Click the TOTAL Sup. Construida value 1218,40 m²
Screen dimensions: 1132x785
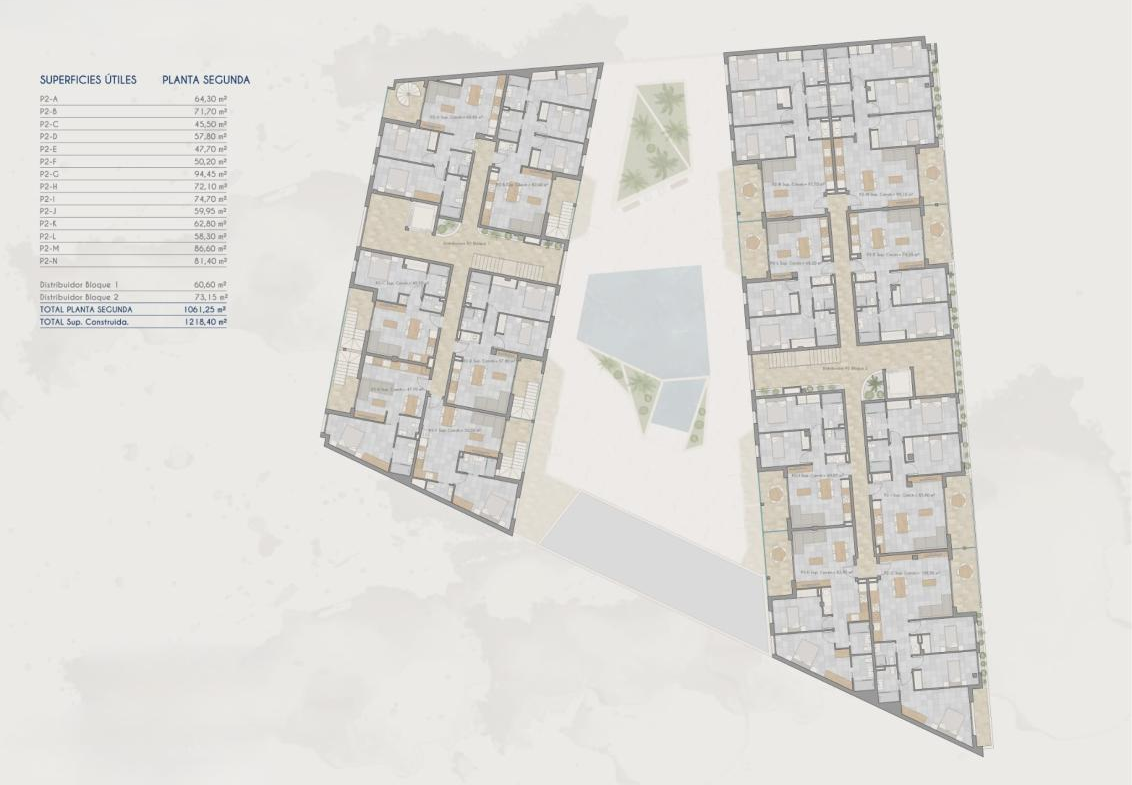207,323
